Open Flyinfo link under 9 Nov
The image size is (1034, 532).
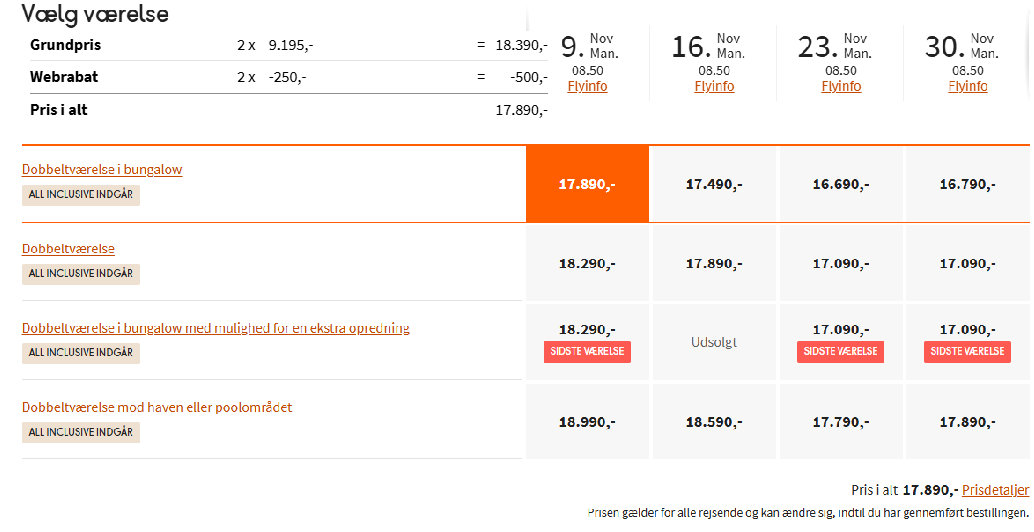(x=587, y=86)
